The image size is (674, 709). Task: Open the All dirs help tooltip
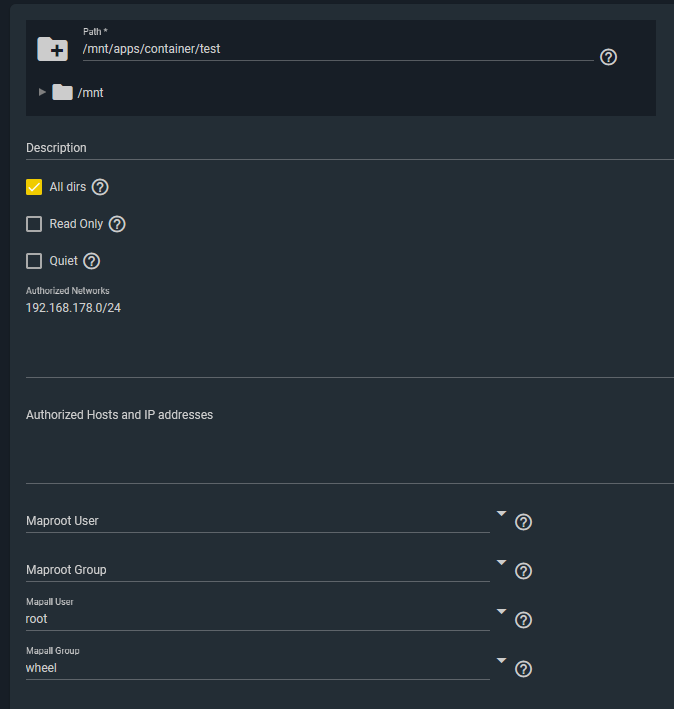coord(100,187)
